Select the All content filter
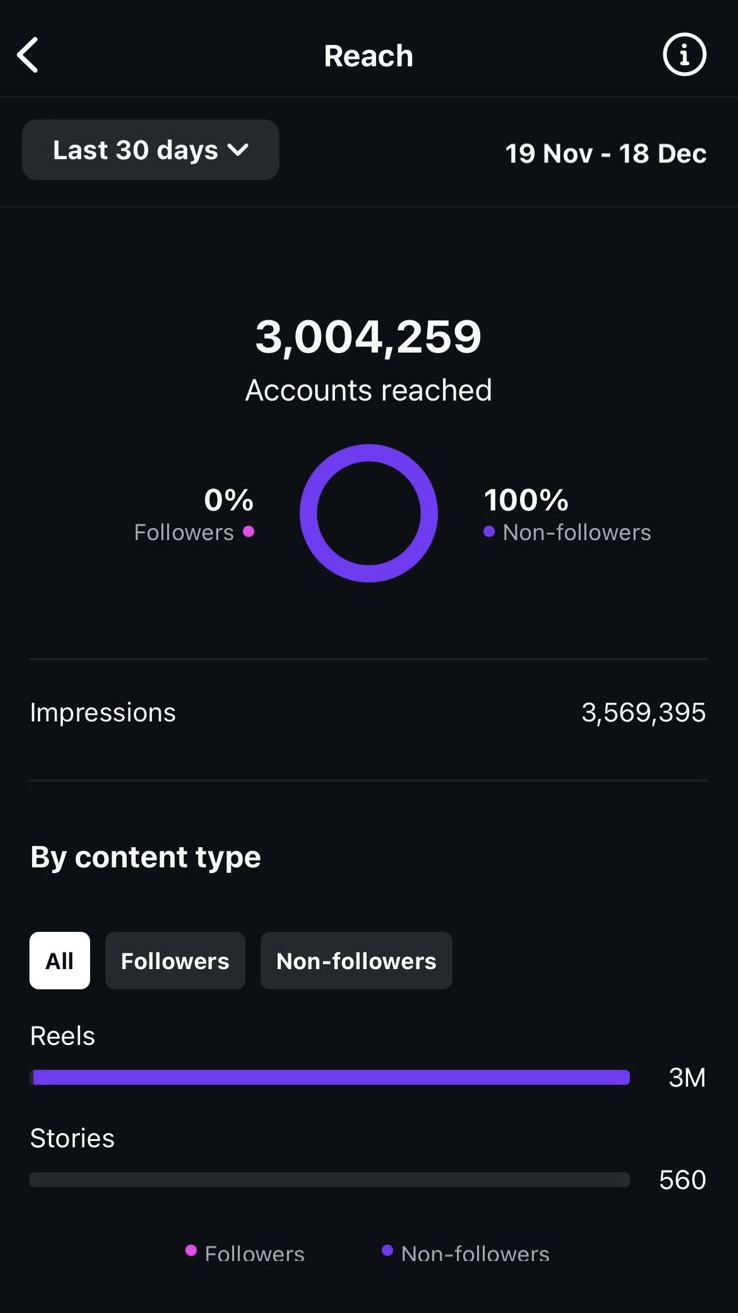The height and width of the screenshot is (1313, 738). point(60,961)
